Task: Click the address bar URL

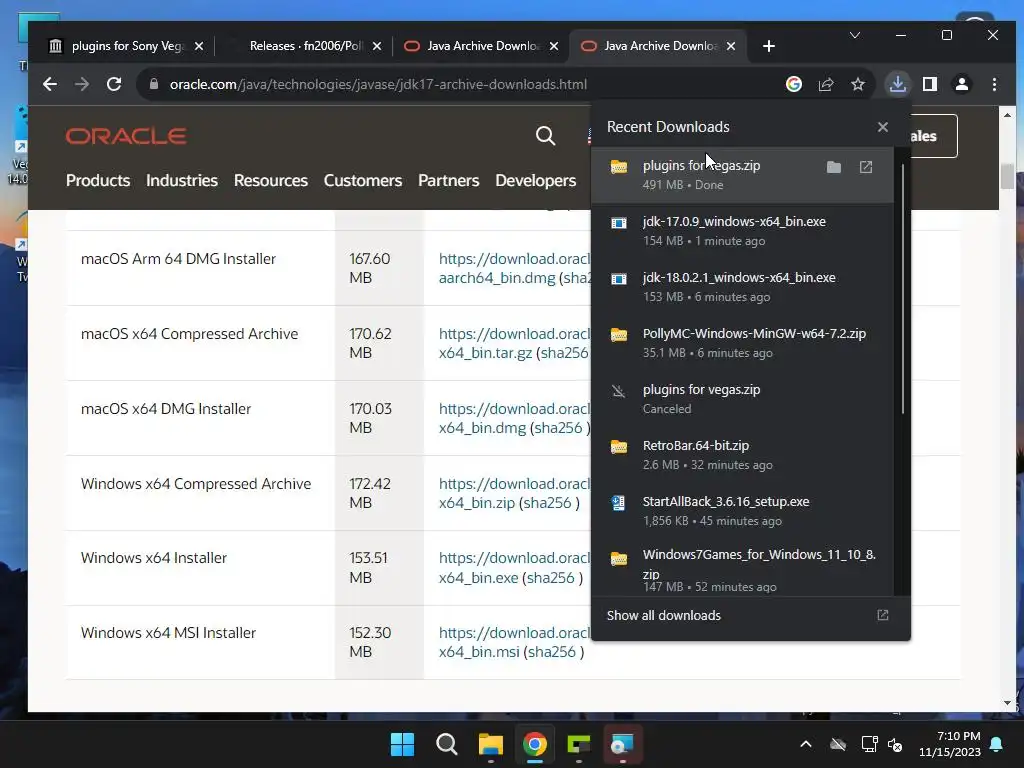Action: 378,84
